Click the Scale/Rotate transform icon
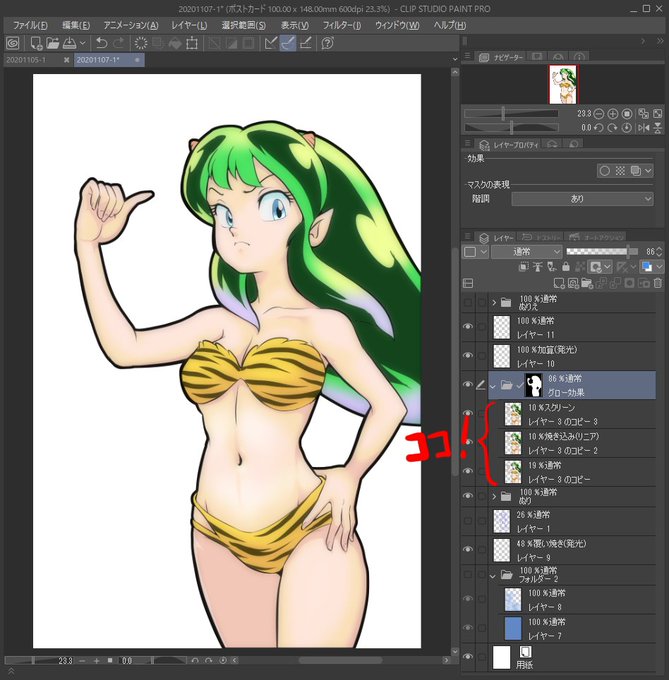Screen dimensions: 669x680 (x=192, y=43)
